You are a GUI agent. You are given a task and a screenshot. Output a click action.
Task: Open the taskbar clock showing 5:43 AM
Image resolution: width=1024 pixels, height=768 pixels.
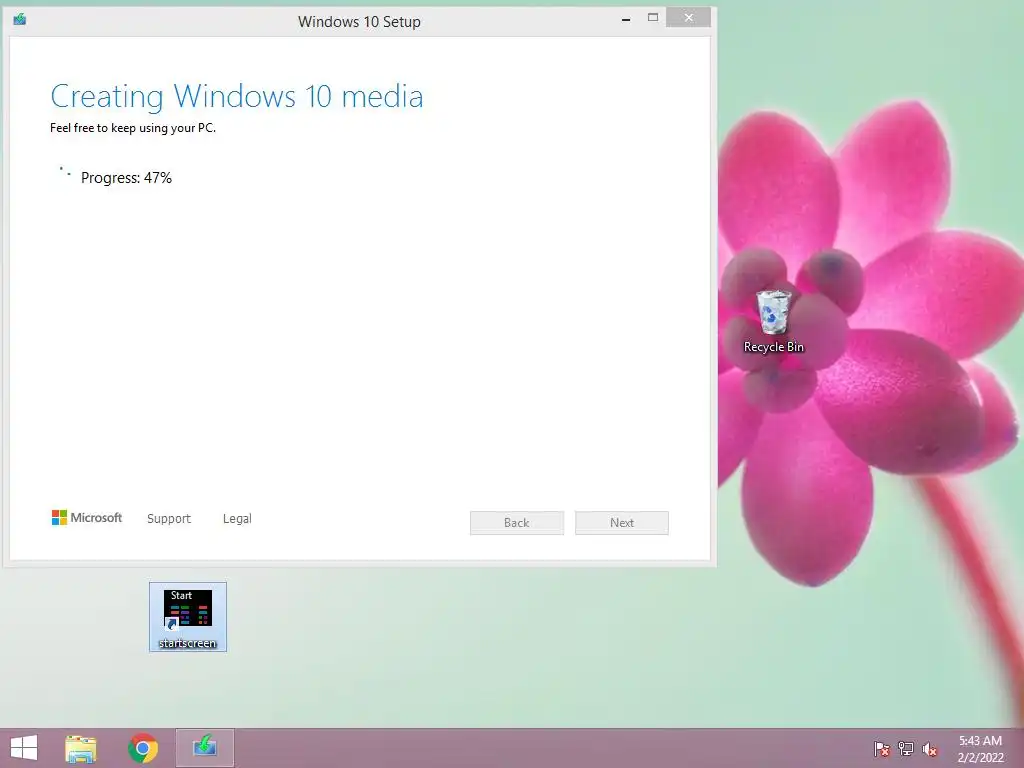980,741
